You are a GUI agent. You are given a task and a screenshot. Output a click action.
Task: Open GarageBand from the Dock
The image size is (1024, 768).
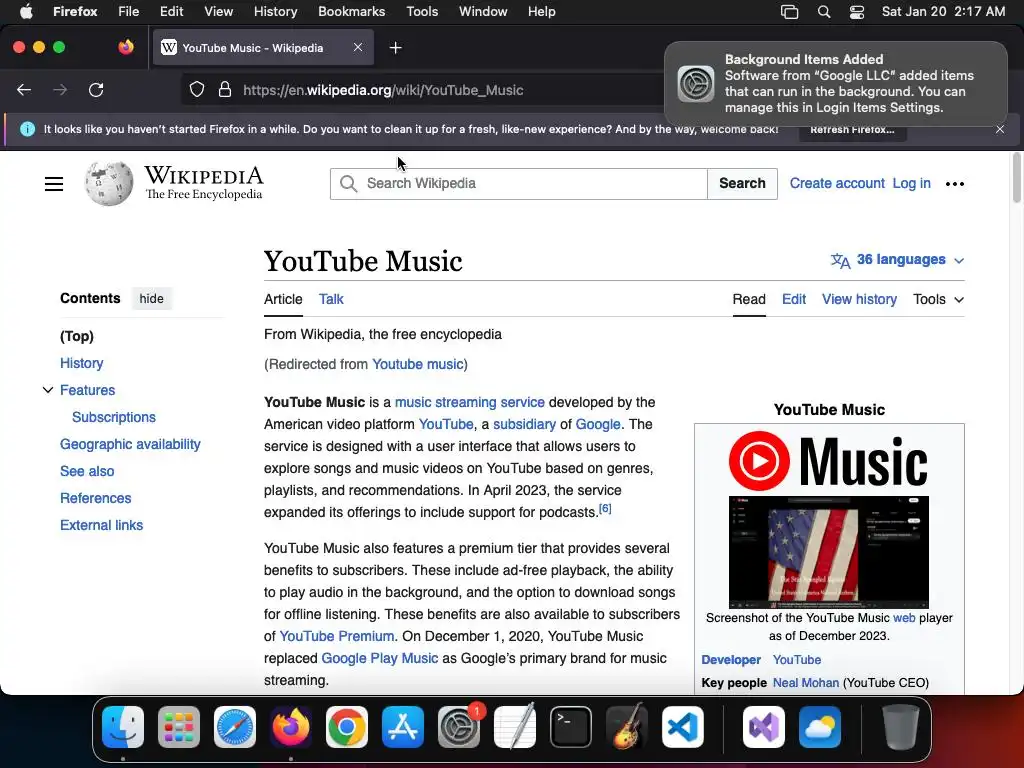coord(627,727)
